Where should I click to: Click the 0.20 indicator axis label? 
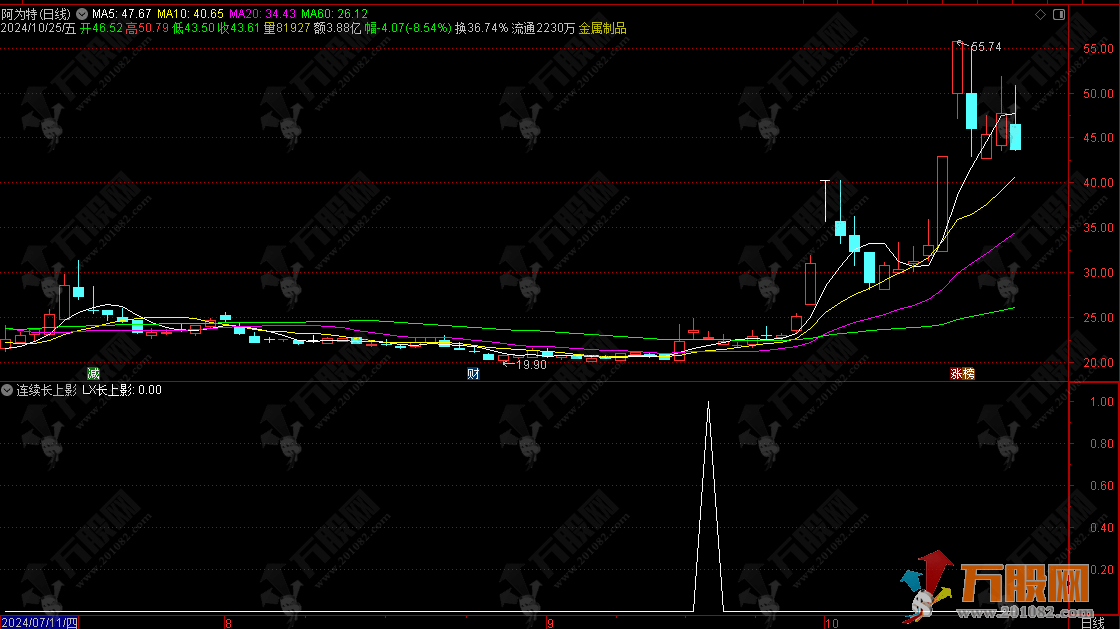1101,570
